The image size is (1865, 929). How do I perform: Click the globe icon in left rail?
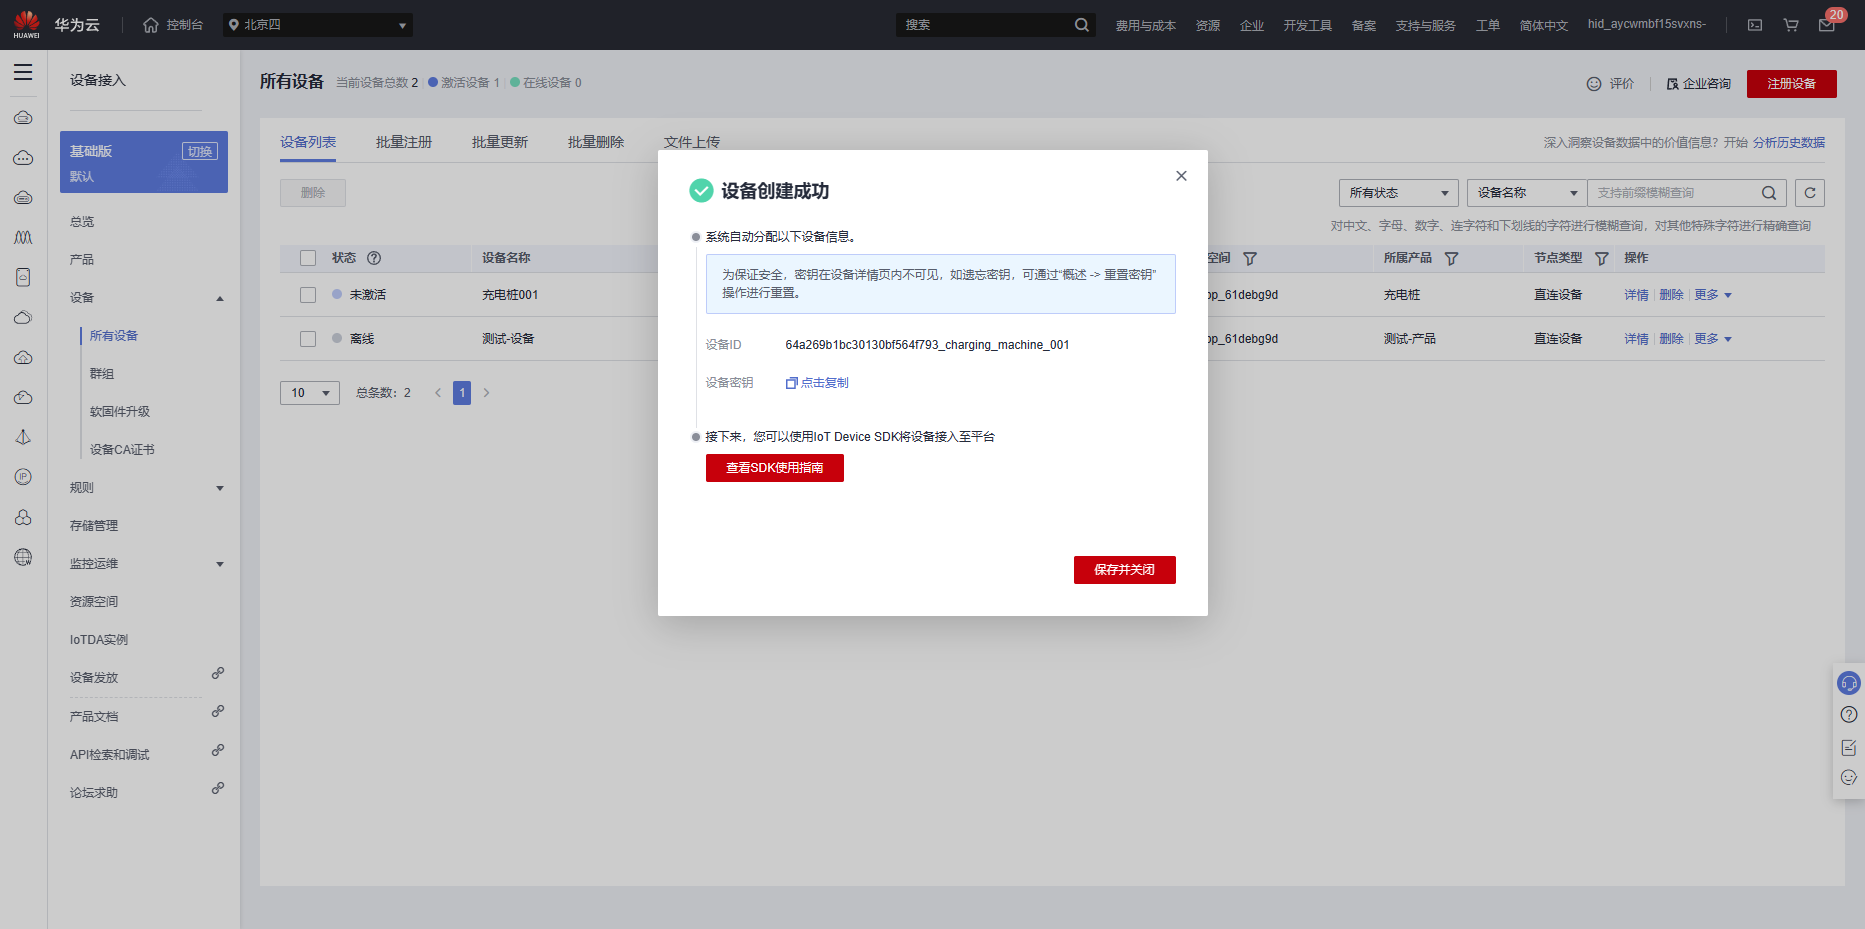click(x=23, y=557)
